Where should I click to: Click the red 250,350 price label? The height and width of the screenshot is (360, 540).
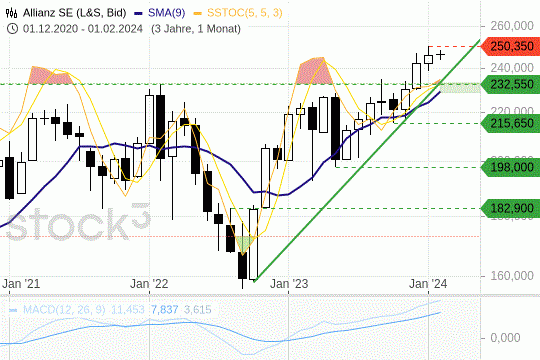(511, 46)
